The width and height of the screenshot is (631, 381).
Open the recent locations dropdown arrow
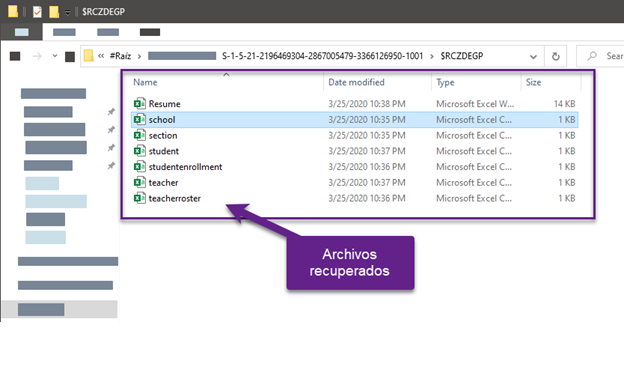(55, 56)
